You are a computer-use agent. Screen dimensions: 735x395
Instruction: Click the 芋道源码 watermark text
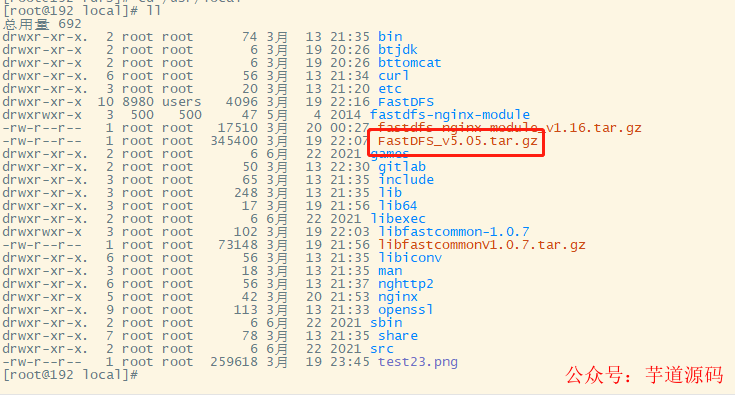[684, 375]
